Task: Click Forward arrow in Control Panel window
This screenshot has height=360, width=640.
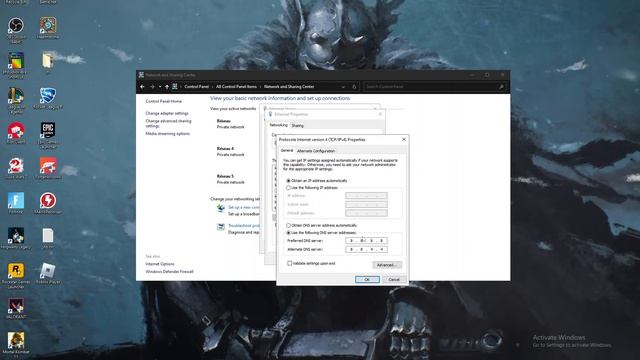Action: (x=152, y=87)
